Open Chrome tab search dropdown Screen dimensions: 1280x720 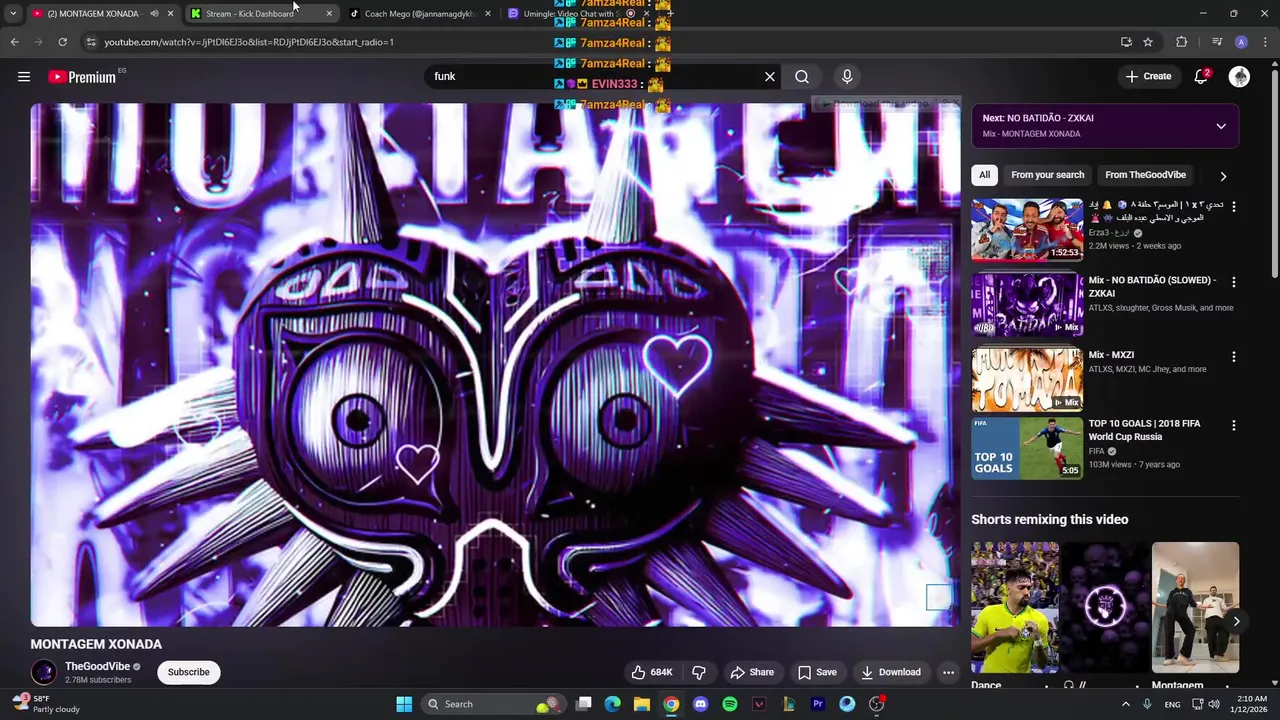pyautogui.click(x=12, y=14)
